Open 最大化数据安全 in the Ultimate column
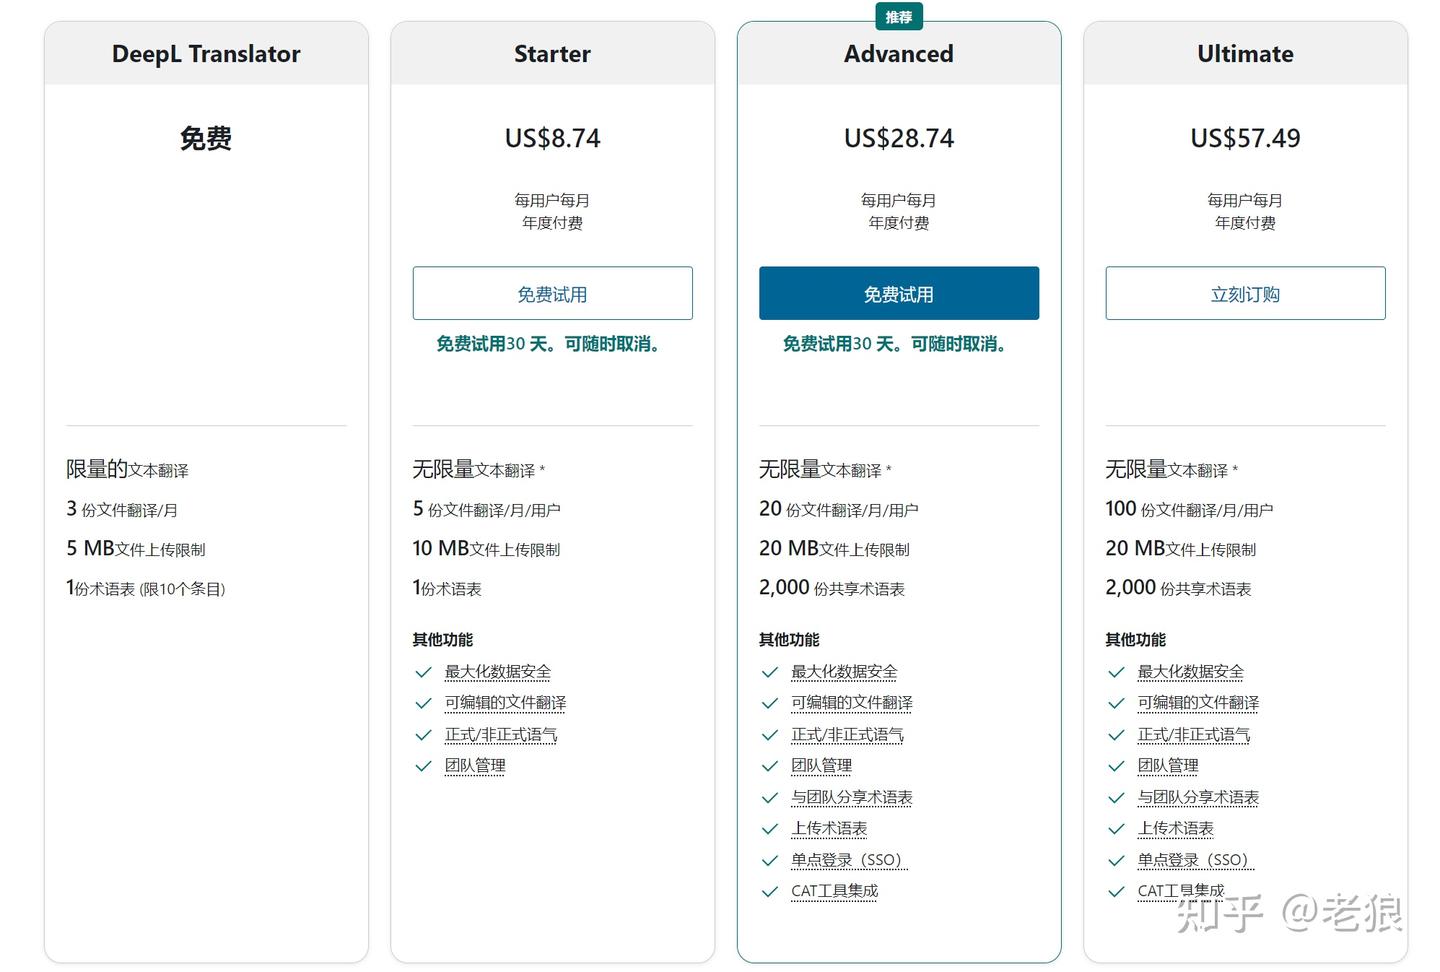1440x972 pixels. 1191,672
